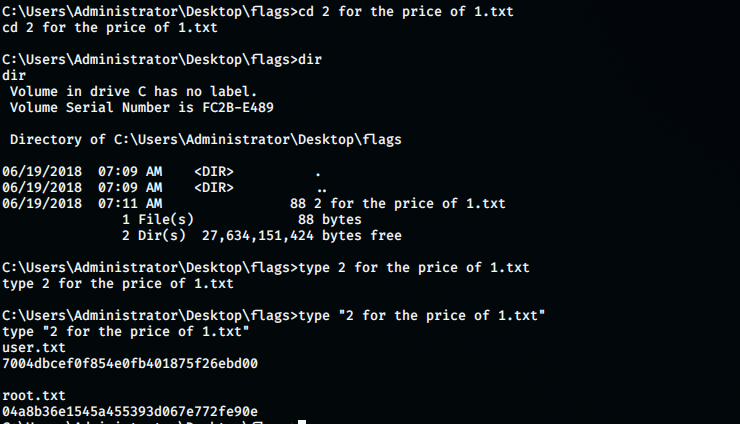
Task: Click 'Volume in drive C has no label' line
Action: coord(134,92)
